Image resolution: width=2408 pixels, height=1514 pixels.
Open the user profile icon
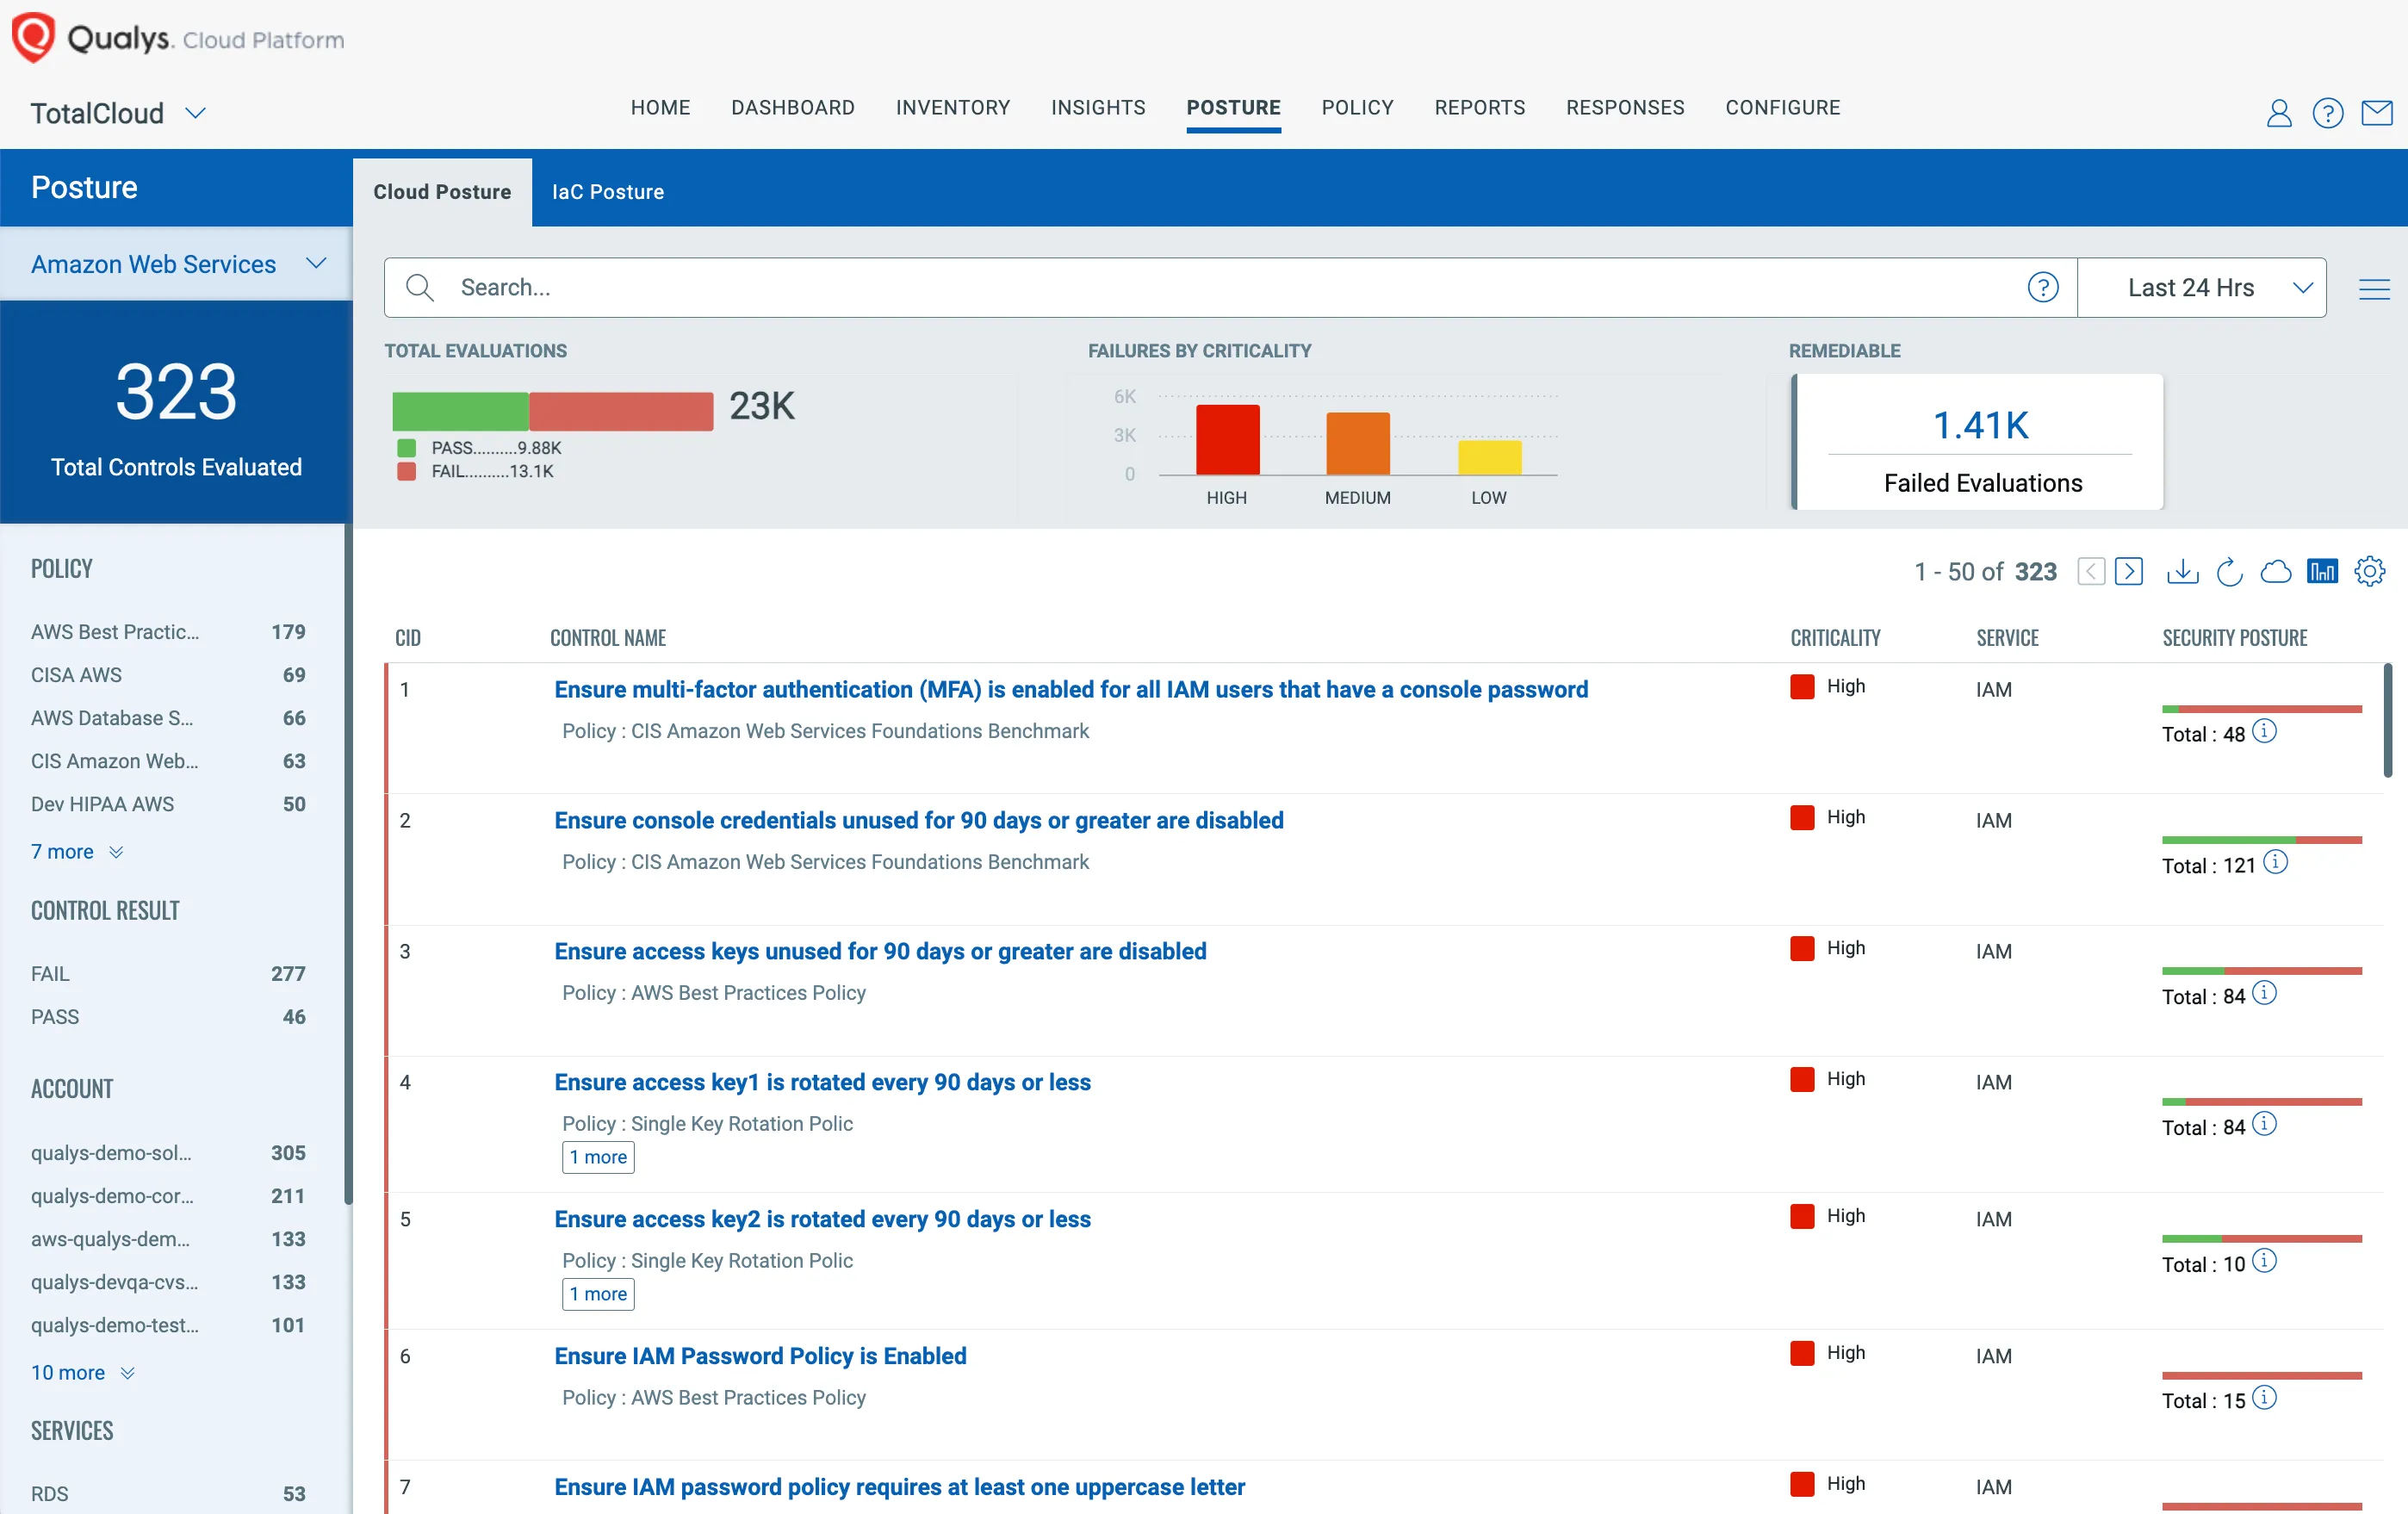[x=2279, y=113]
